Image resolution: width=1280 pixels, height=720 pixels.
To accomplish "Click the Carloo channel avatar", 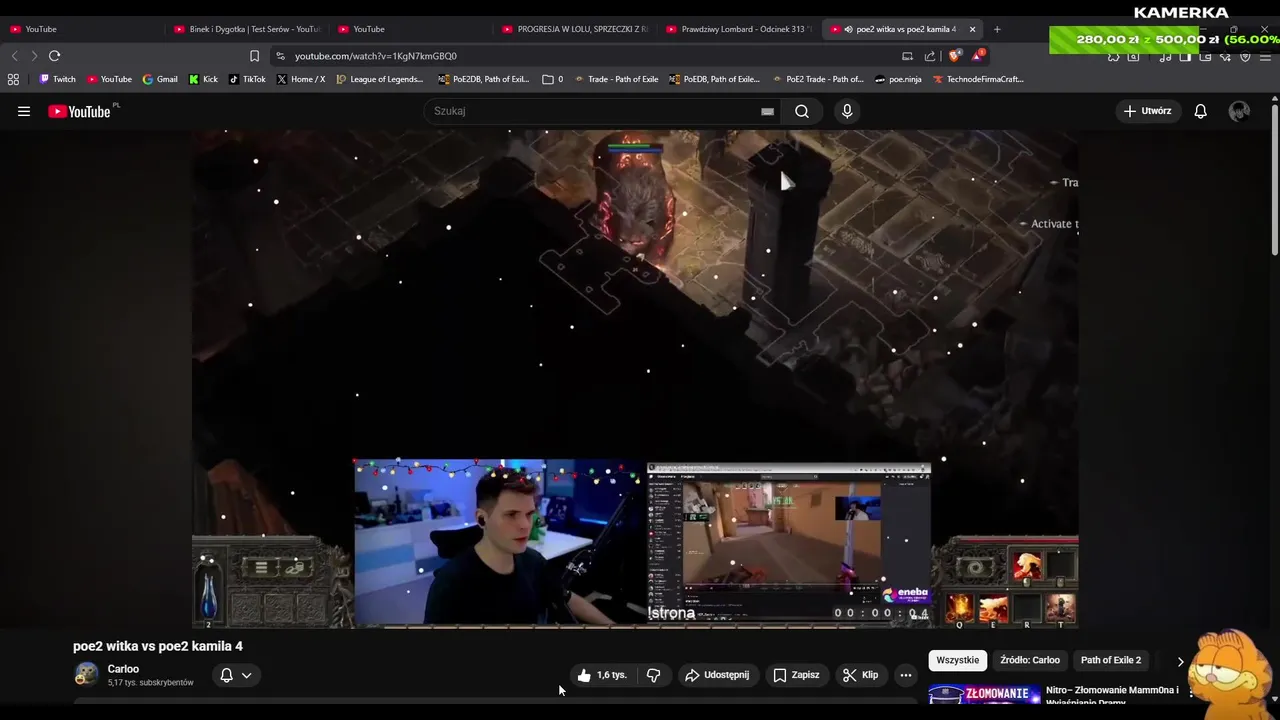I will (86, 675).
